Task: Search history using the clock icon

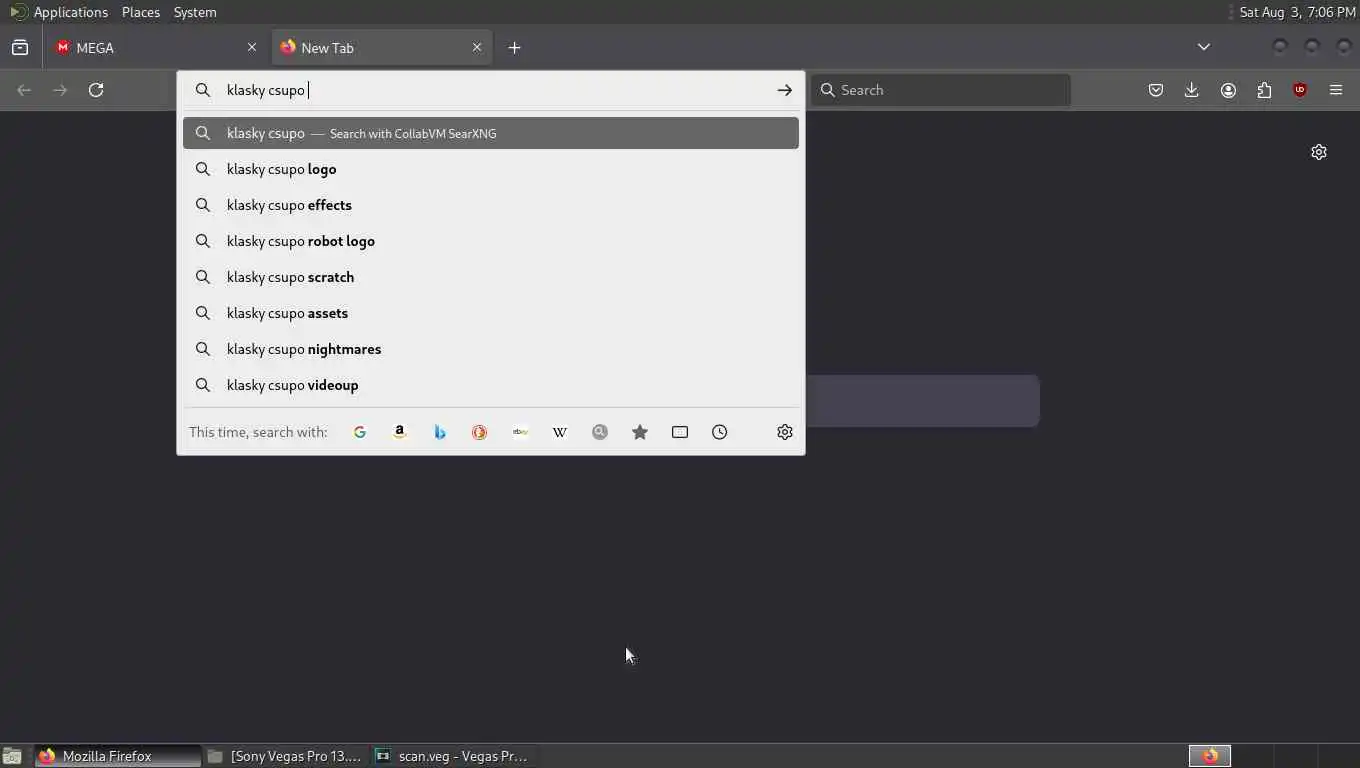Action: point(720,432)
